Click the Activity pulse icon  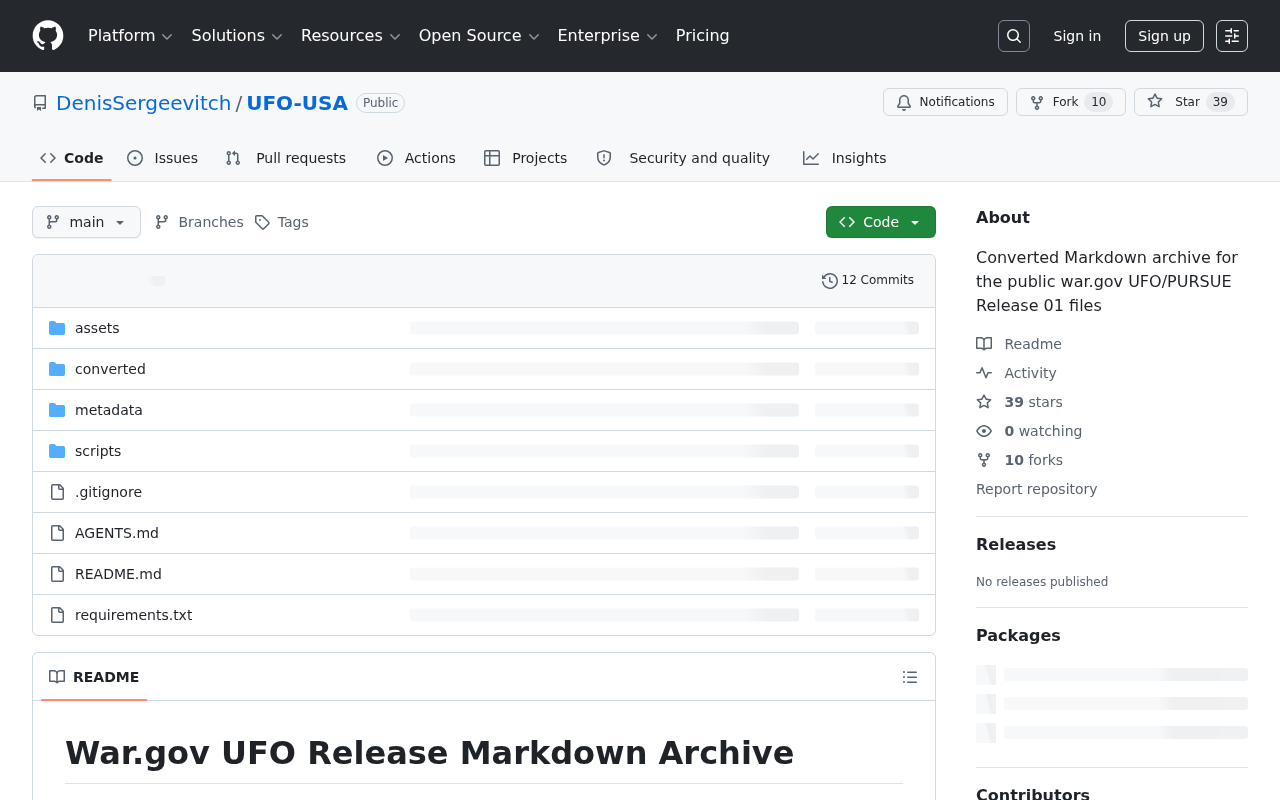coord(984,373)
